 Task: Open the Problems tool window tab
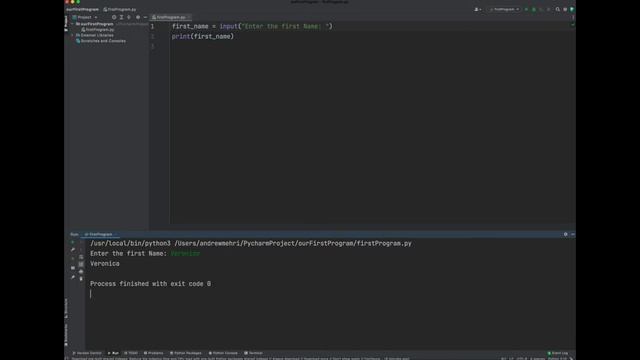click(153, 353)
